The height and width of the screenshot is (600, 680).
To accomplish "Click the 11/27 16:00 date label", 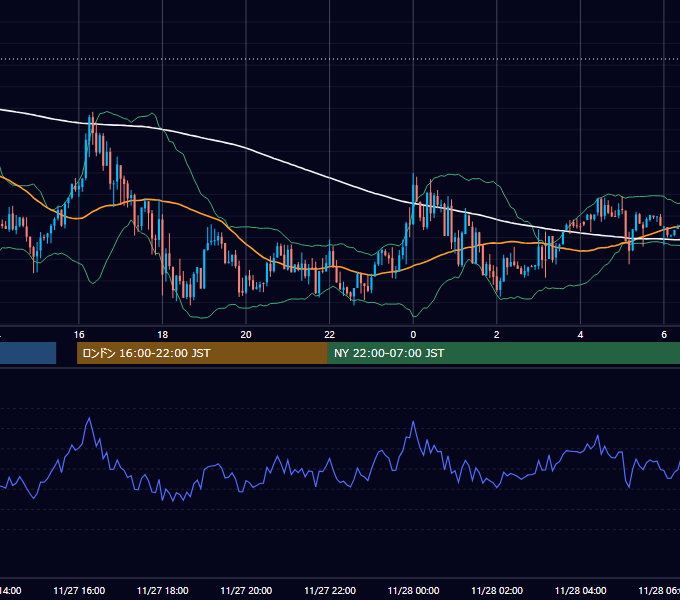I will [x=79, y=590].
